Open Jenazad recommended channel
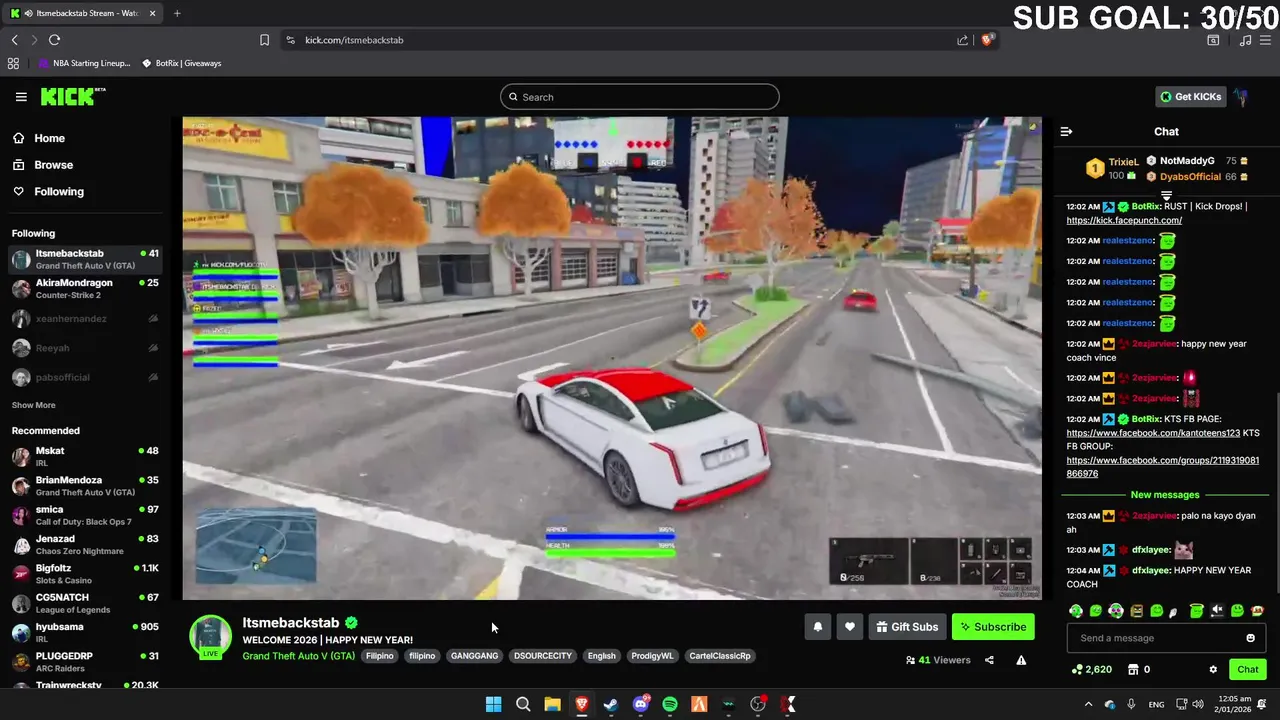 [x=84, y=544]
